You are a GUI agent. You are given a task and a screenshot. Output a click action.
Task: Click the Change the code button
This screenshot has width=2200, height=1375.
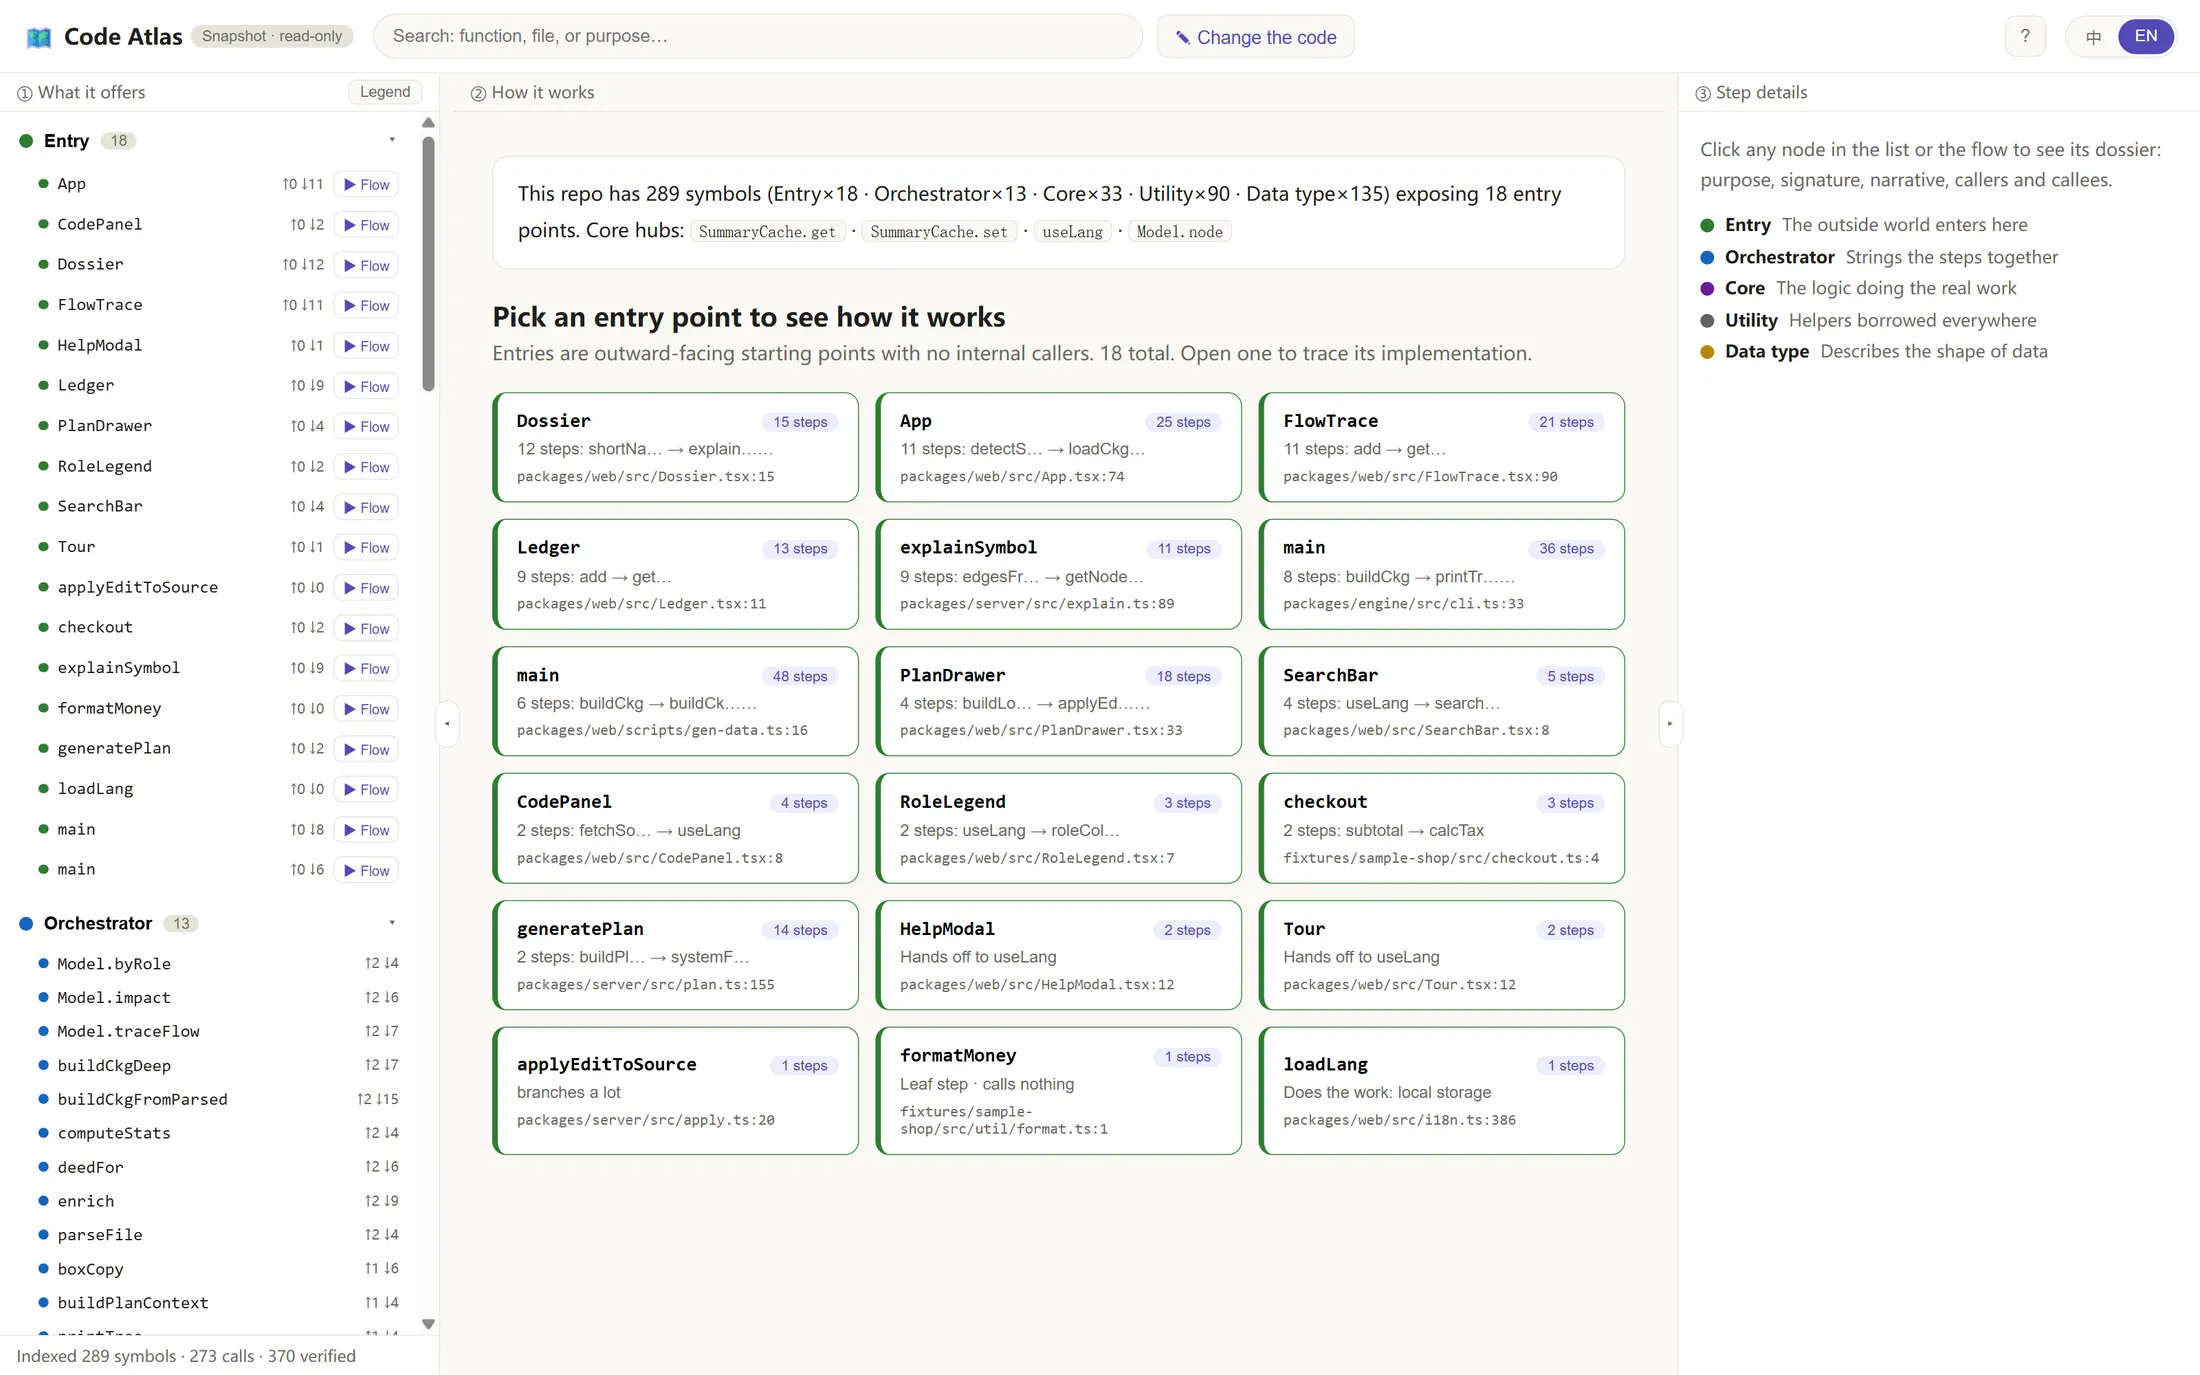click(x=1255, y=37)
